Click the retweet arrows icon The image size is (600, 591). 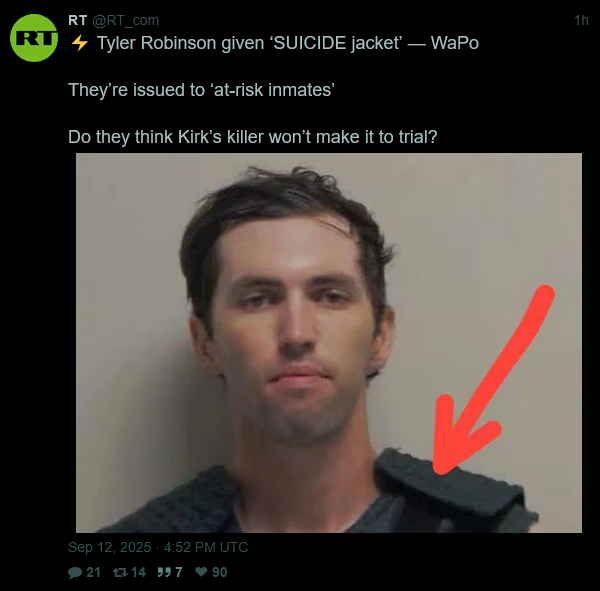click(120, 572)
